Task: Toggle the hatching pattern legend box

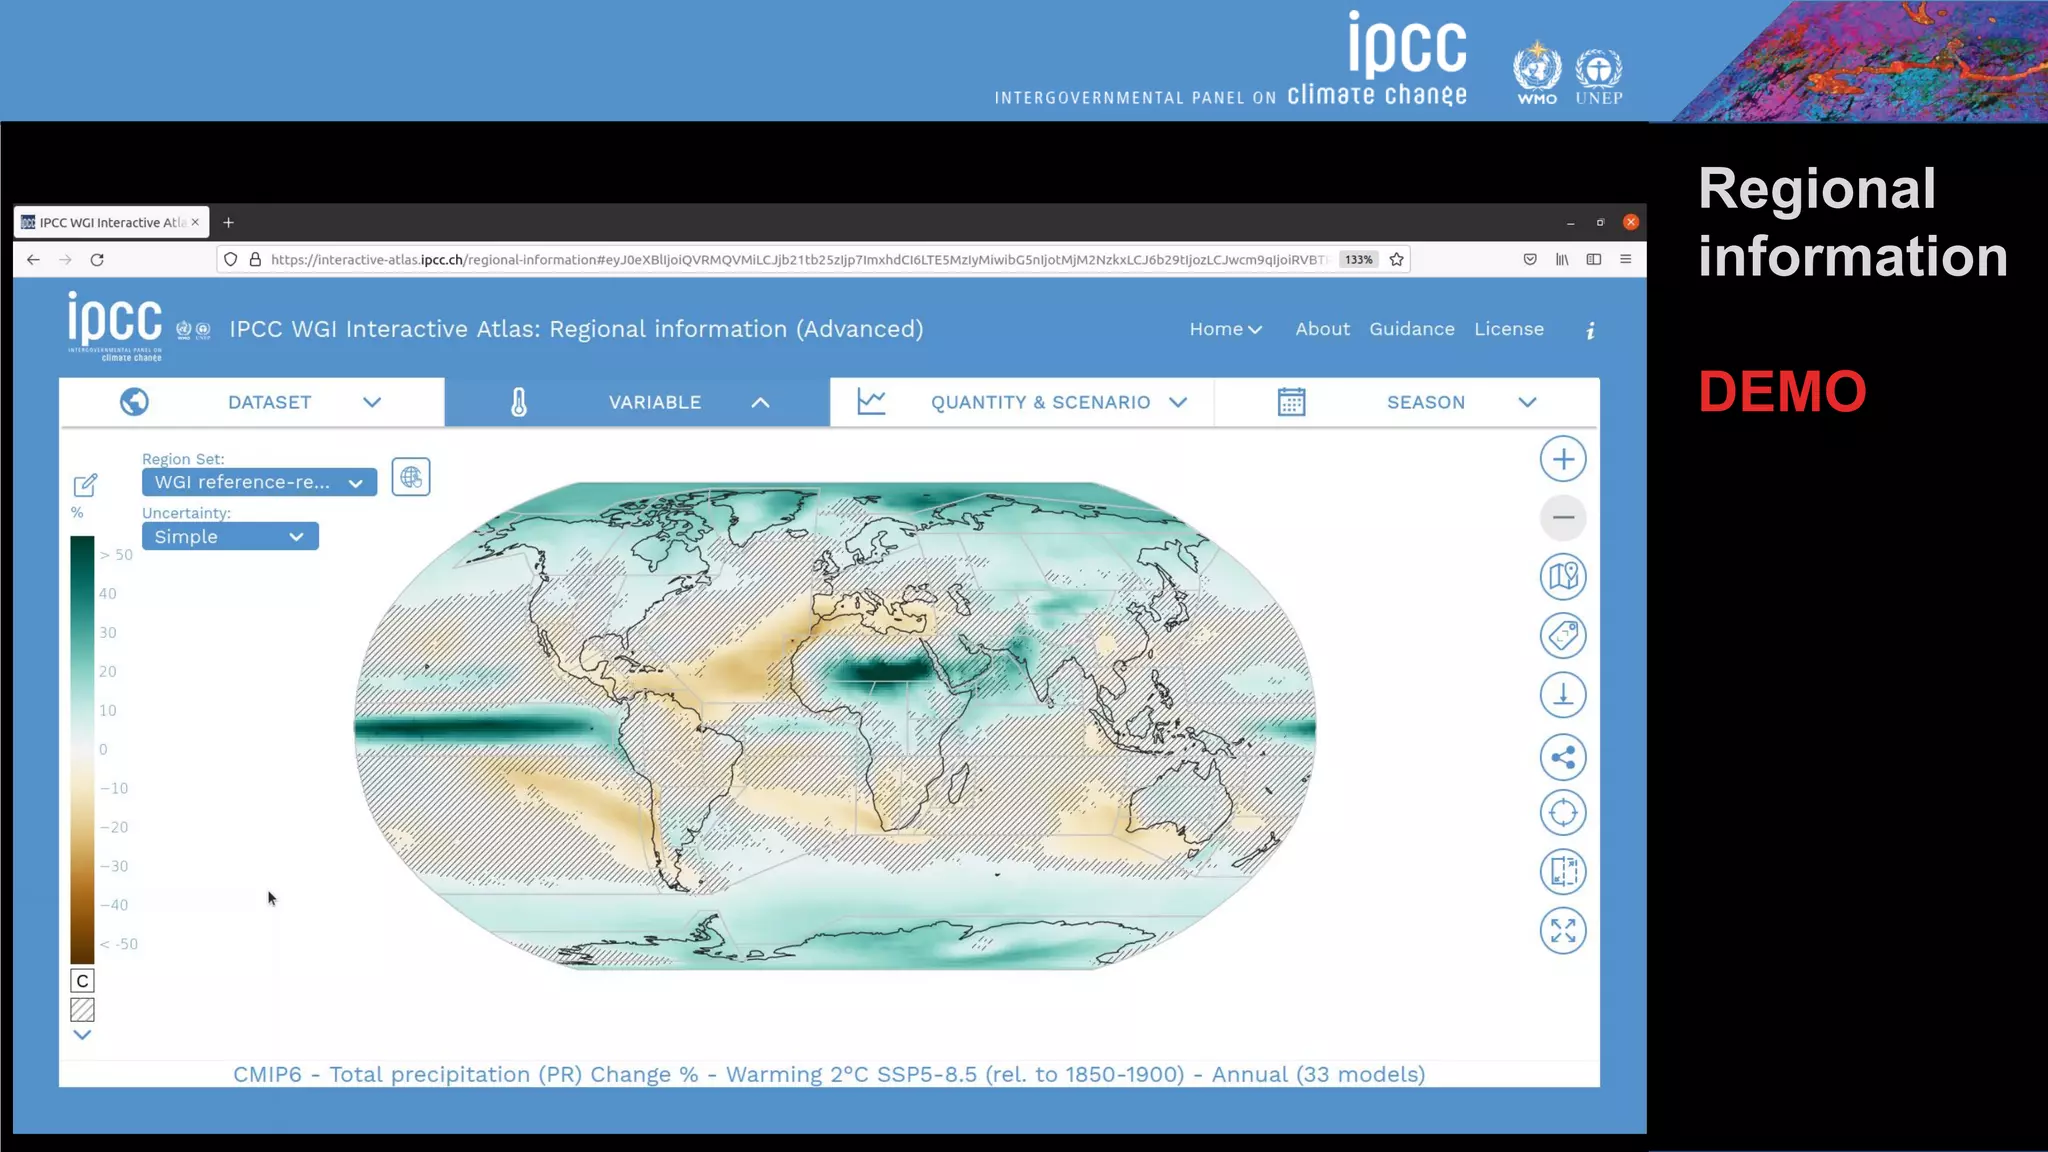Action: pyautogui.click(x=82, y=1010)
